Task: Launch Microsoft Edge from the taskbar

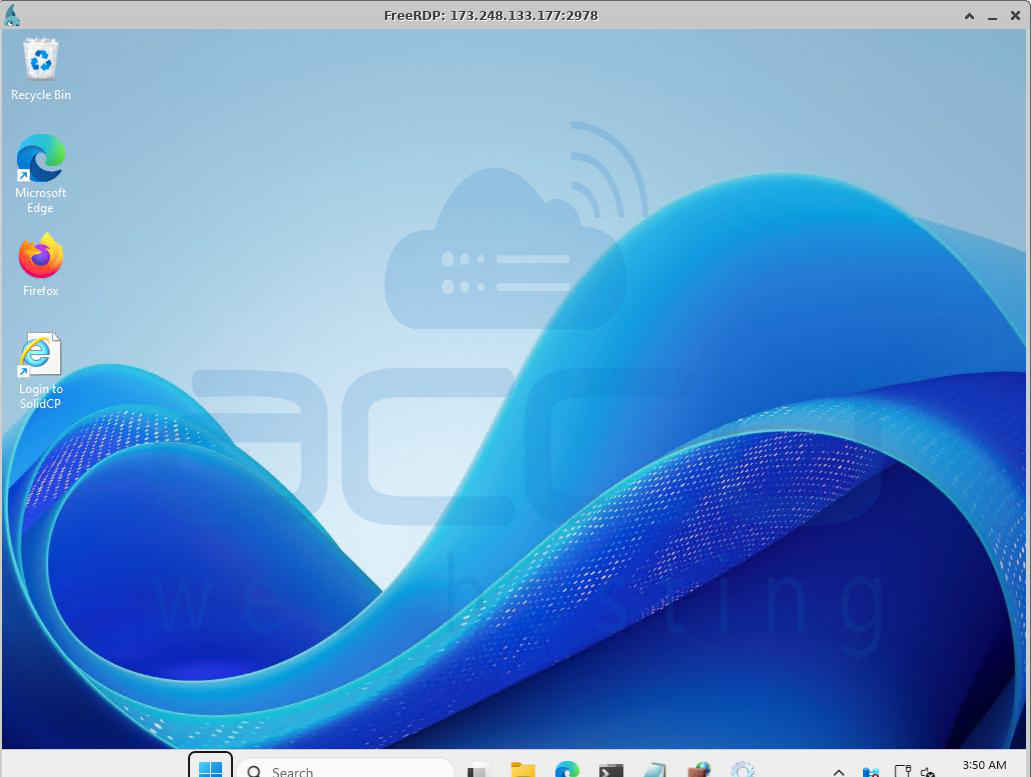Action: [x=567, y=769]
